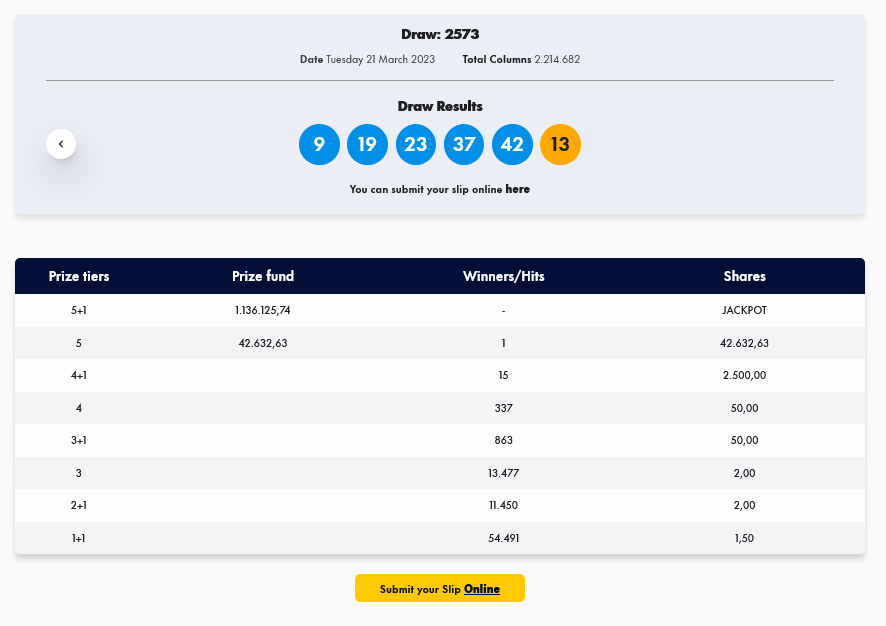
Task: Click the Prize fund column header
Action: (263, 276)
